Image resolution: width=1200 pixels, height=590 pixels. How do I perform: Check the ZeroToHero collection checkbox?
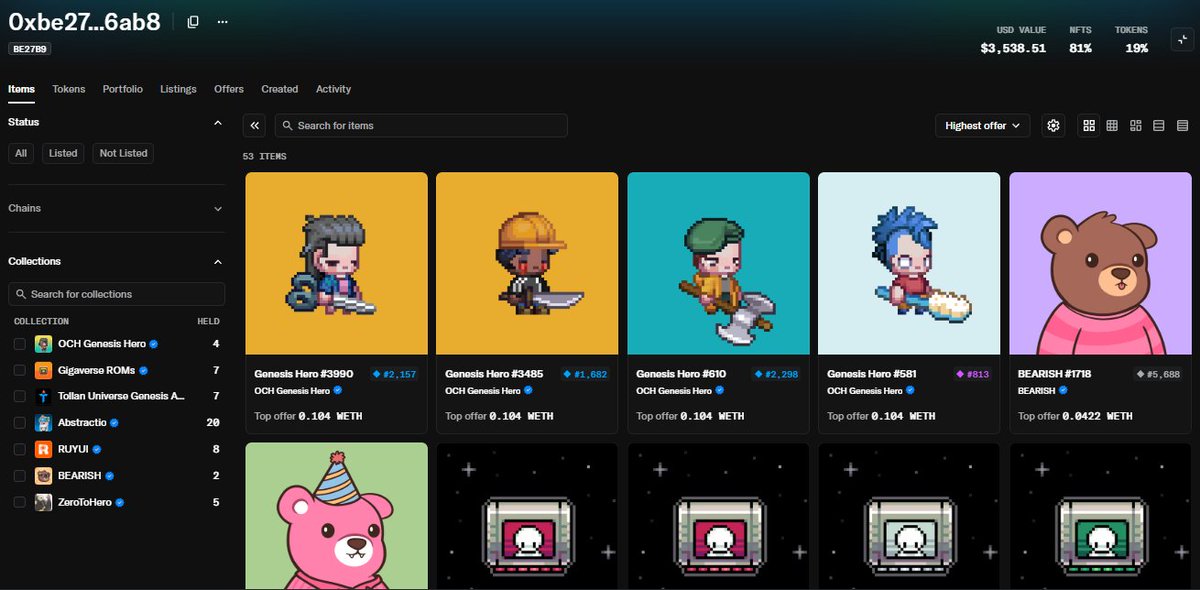20,502
